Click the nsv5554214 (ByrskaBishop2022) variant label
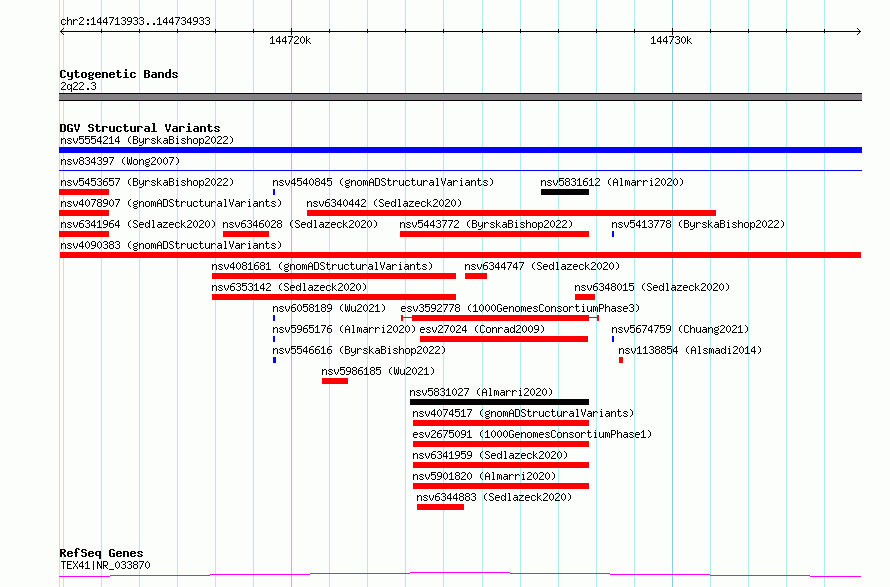The image size is (890, 587). tap(147, 140)
